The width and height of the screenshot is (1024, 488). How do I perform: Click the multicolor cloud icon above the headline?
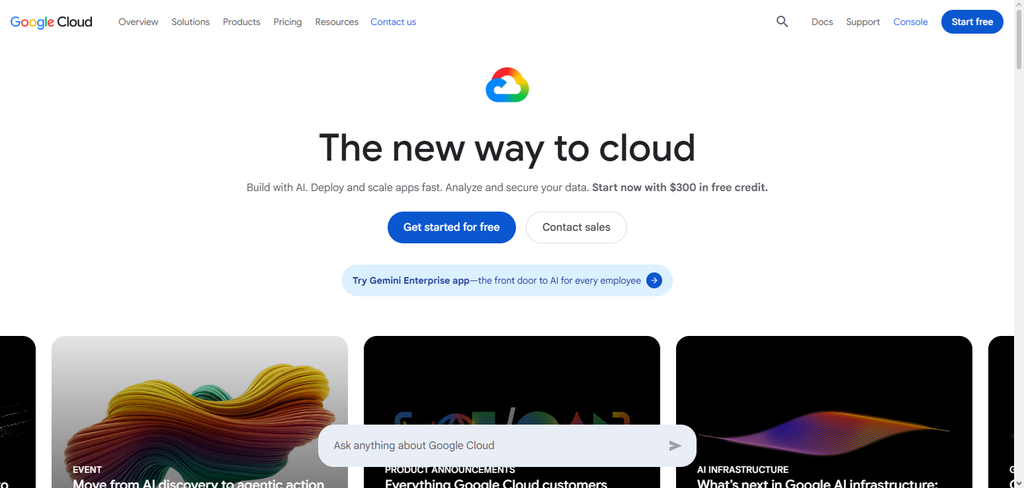(x=507, y=85)
